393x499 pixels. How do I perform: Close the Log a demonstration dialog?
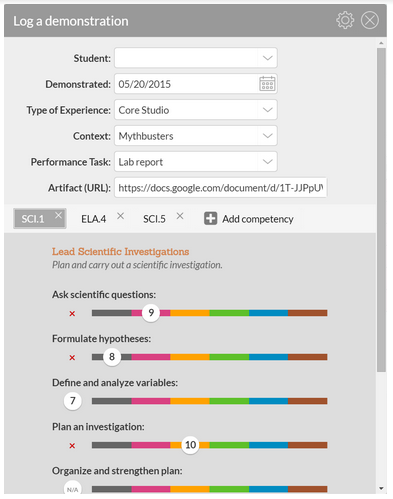pos(370,21)
